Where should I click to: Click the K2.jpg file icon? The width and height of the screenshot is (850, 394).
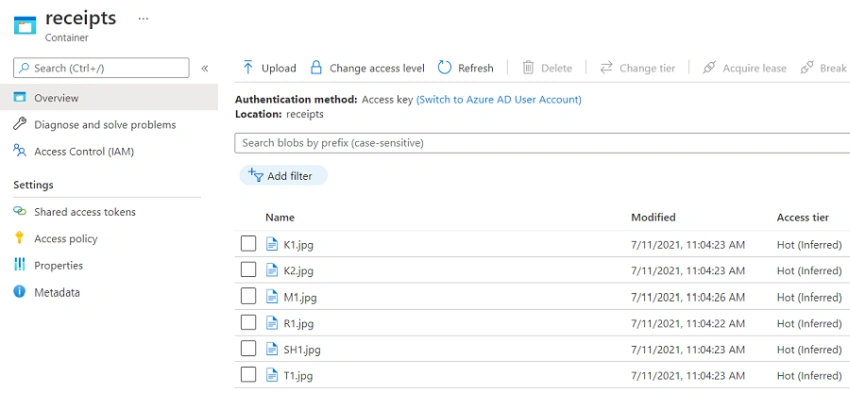272,270
